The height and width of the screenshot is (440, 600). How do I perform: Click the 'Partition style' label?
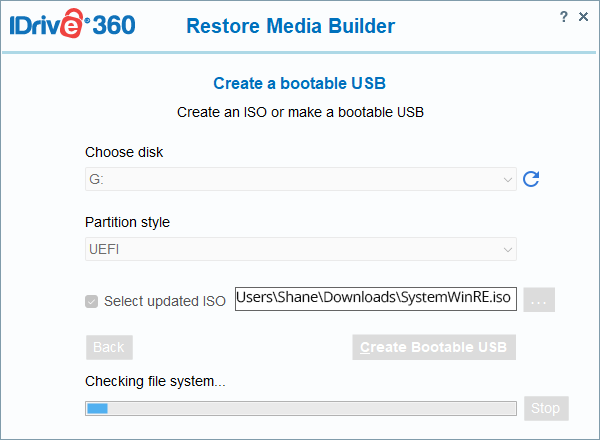[x=127, y=222]
